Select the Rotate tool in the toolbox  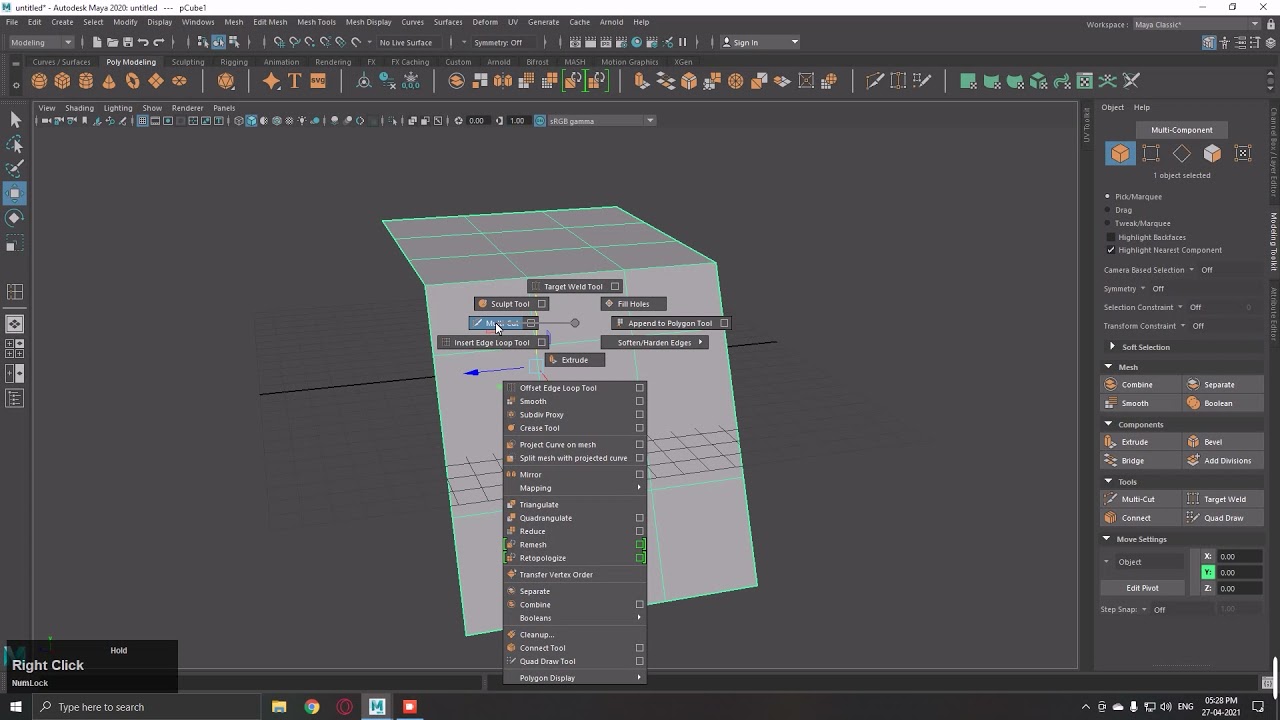point(15,218)
